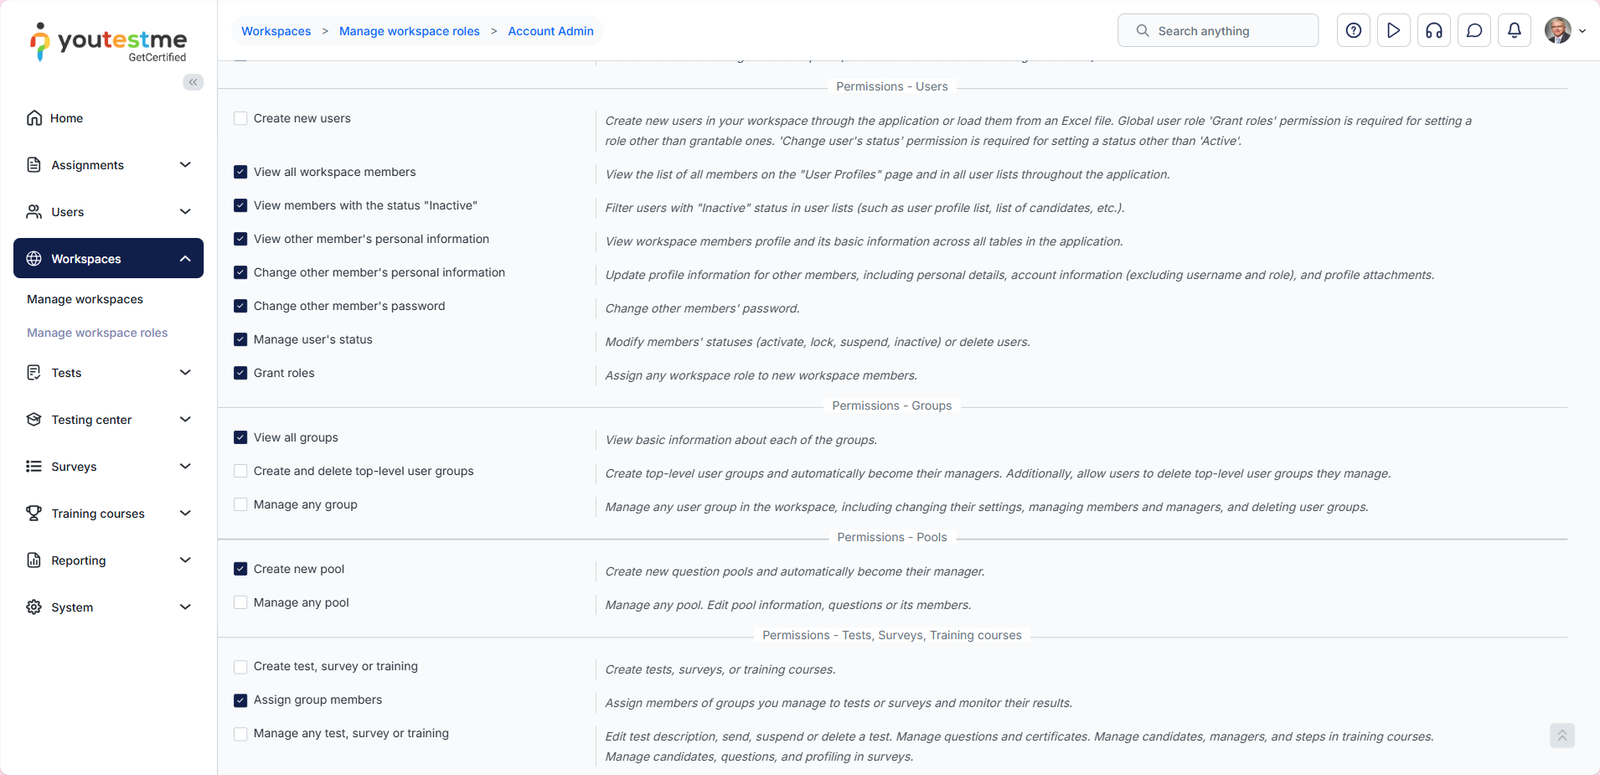Image resolution: width=1600 pixels, height=775 pixels.
Task: Open the chat messages icon
Action: pos(1474,31)
